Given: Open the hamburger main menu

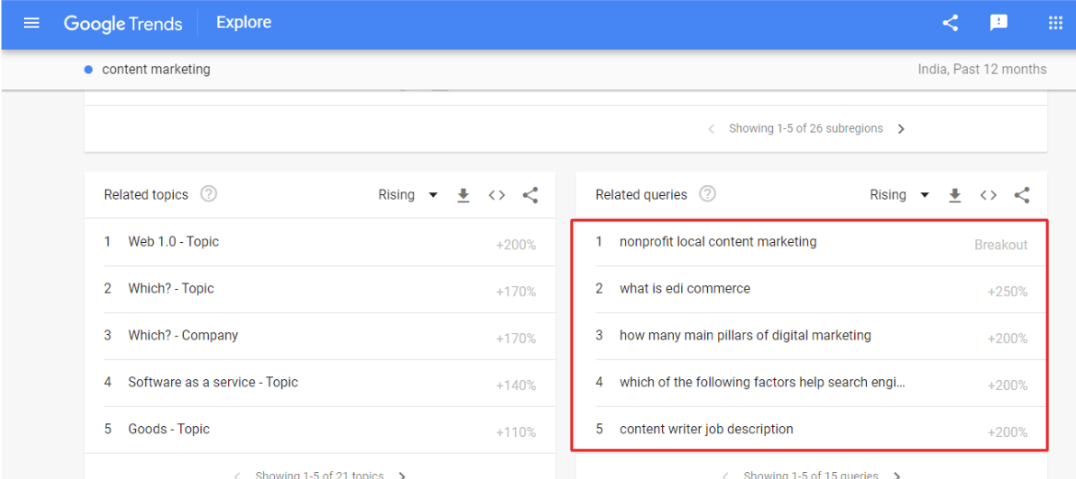Looking at the screenshot, I should 31,23.
